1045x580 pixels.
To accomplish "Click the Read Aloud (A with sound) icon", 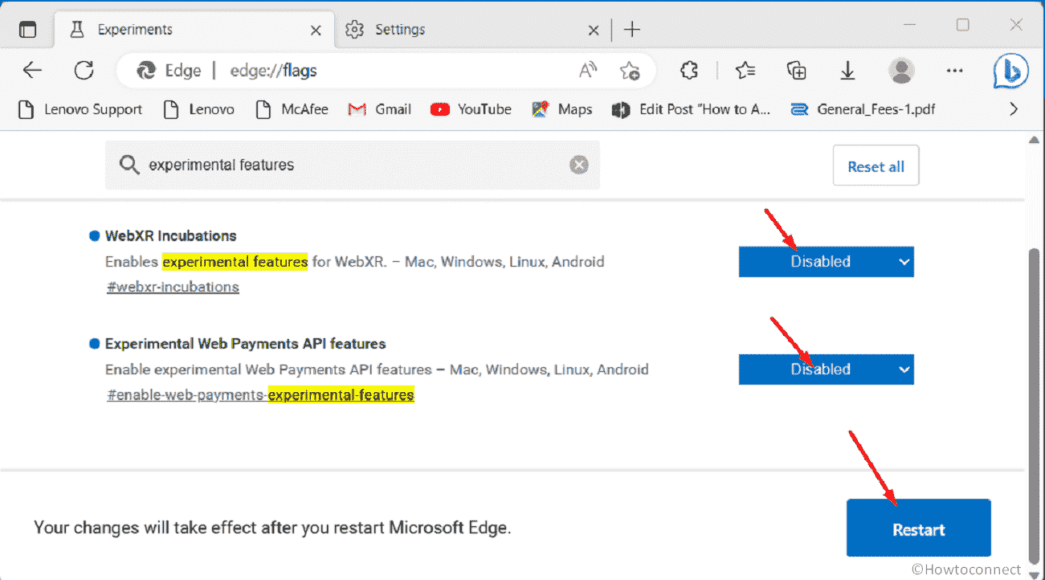I will coord(587,70).
